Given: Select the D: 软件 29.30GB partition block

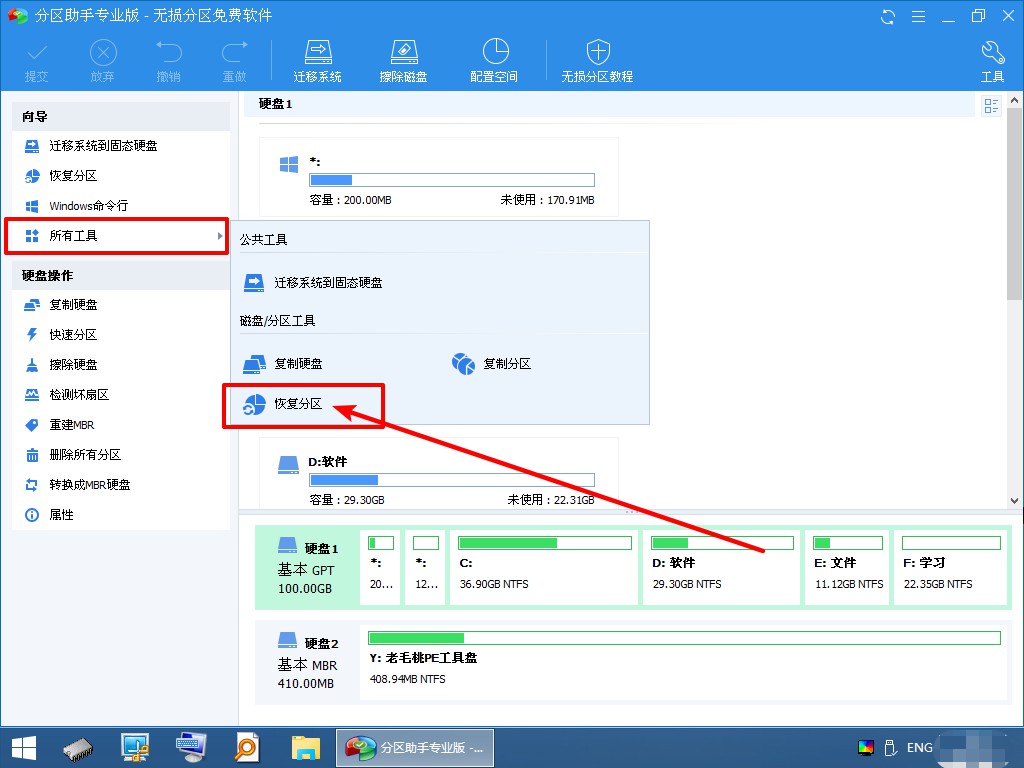Looking at the screenshot, I should (x=722, y=568).
